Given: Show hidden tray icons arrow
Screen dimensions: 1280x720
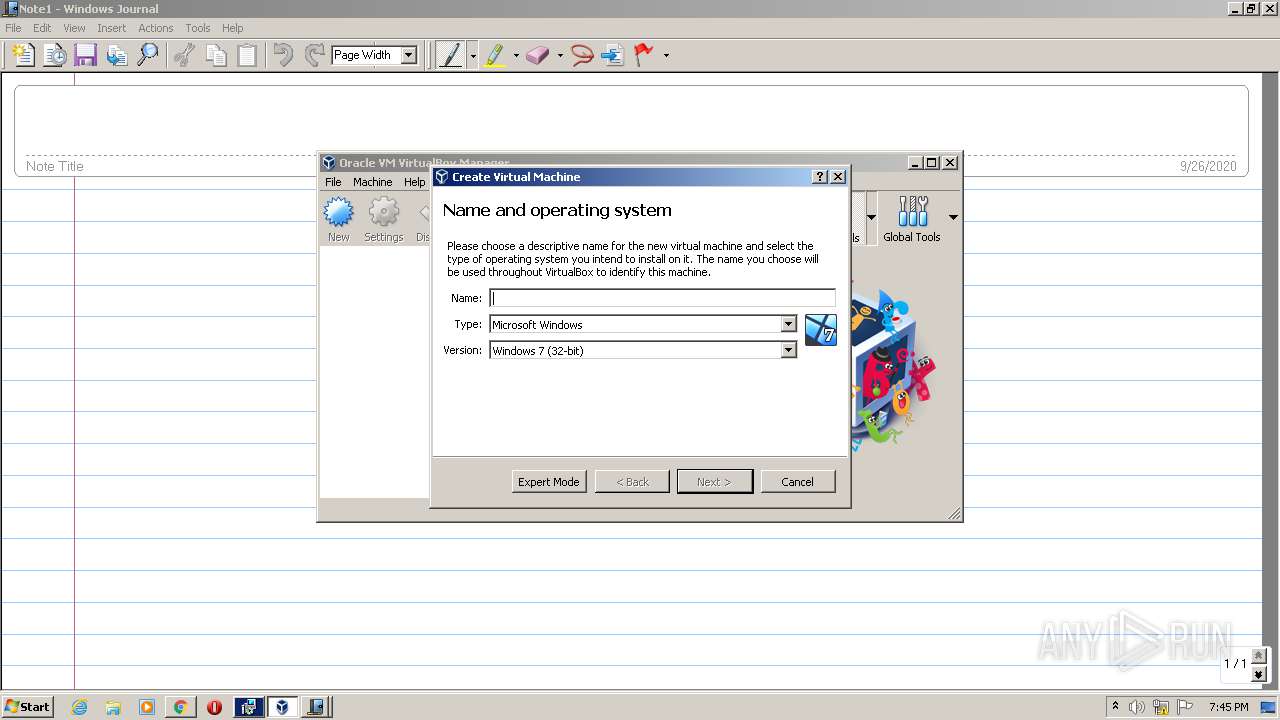Looking at the screenshot, I should tap(1115, 706).
